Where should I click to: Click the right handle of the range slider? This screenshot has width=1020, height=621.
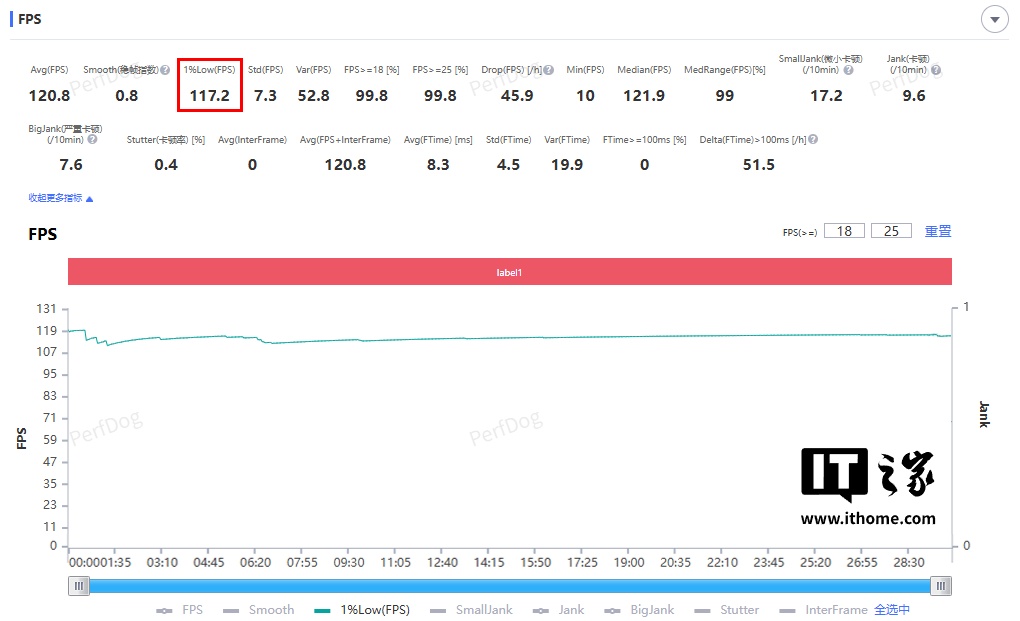tap(941, 586)
